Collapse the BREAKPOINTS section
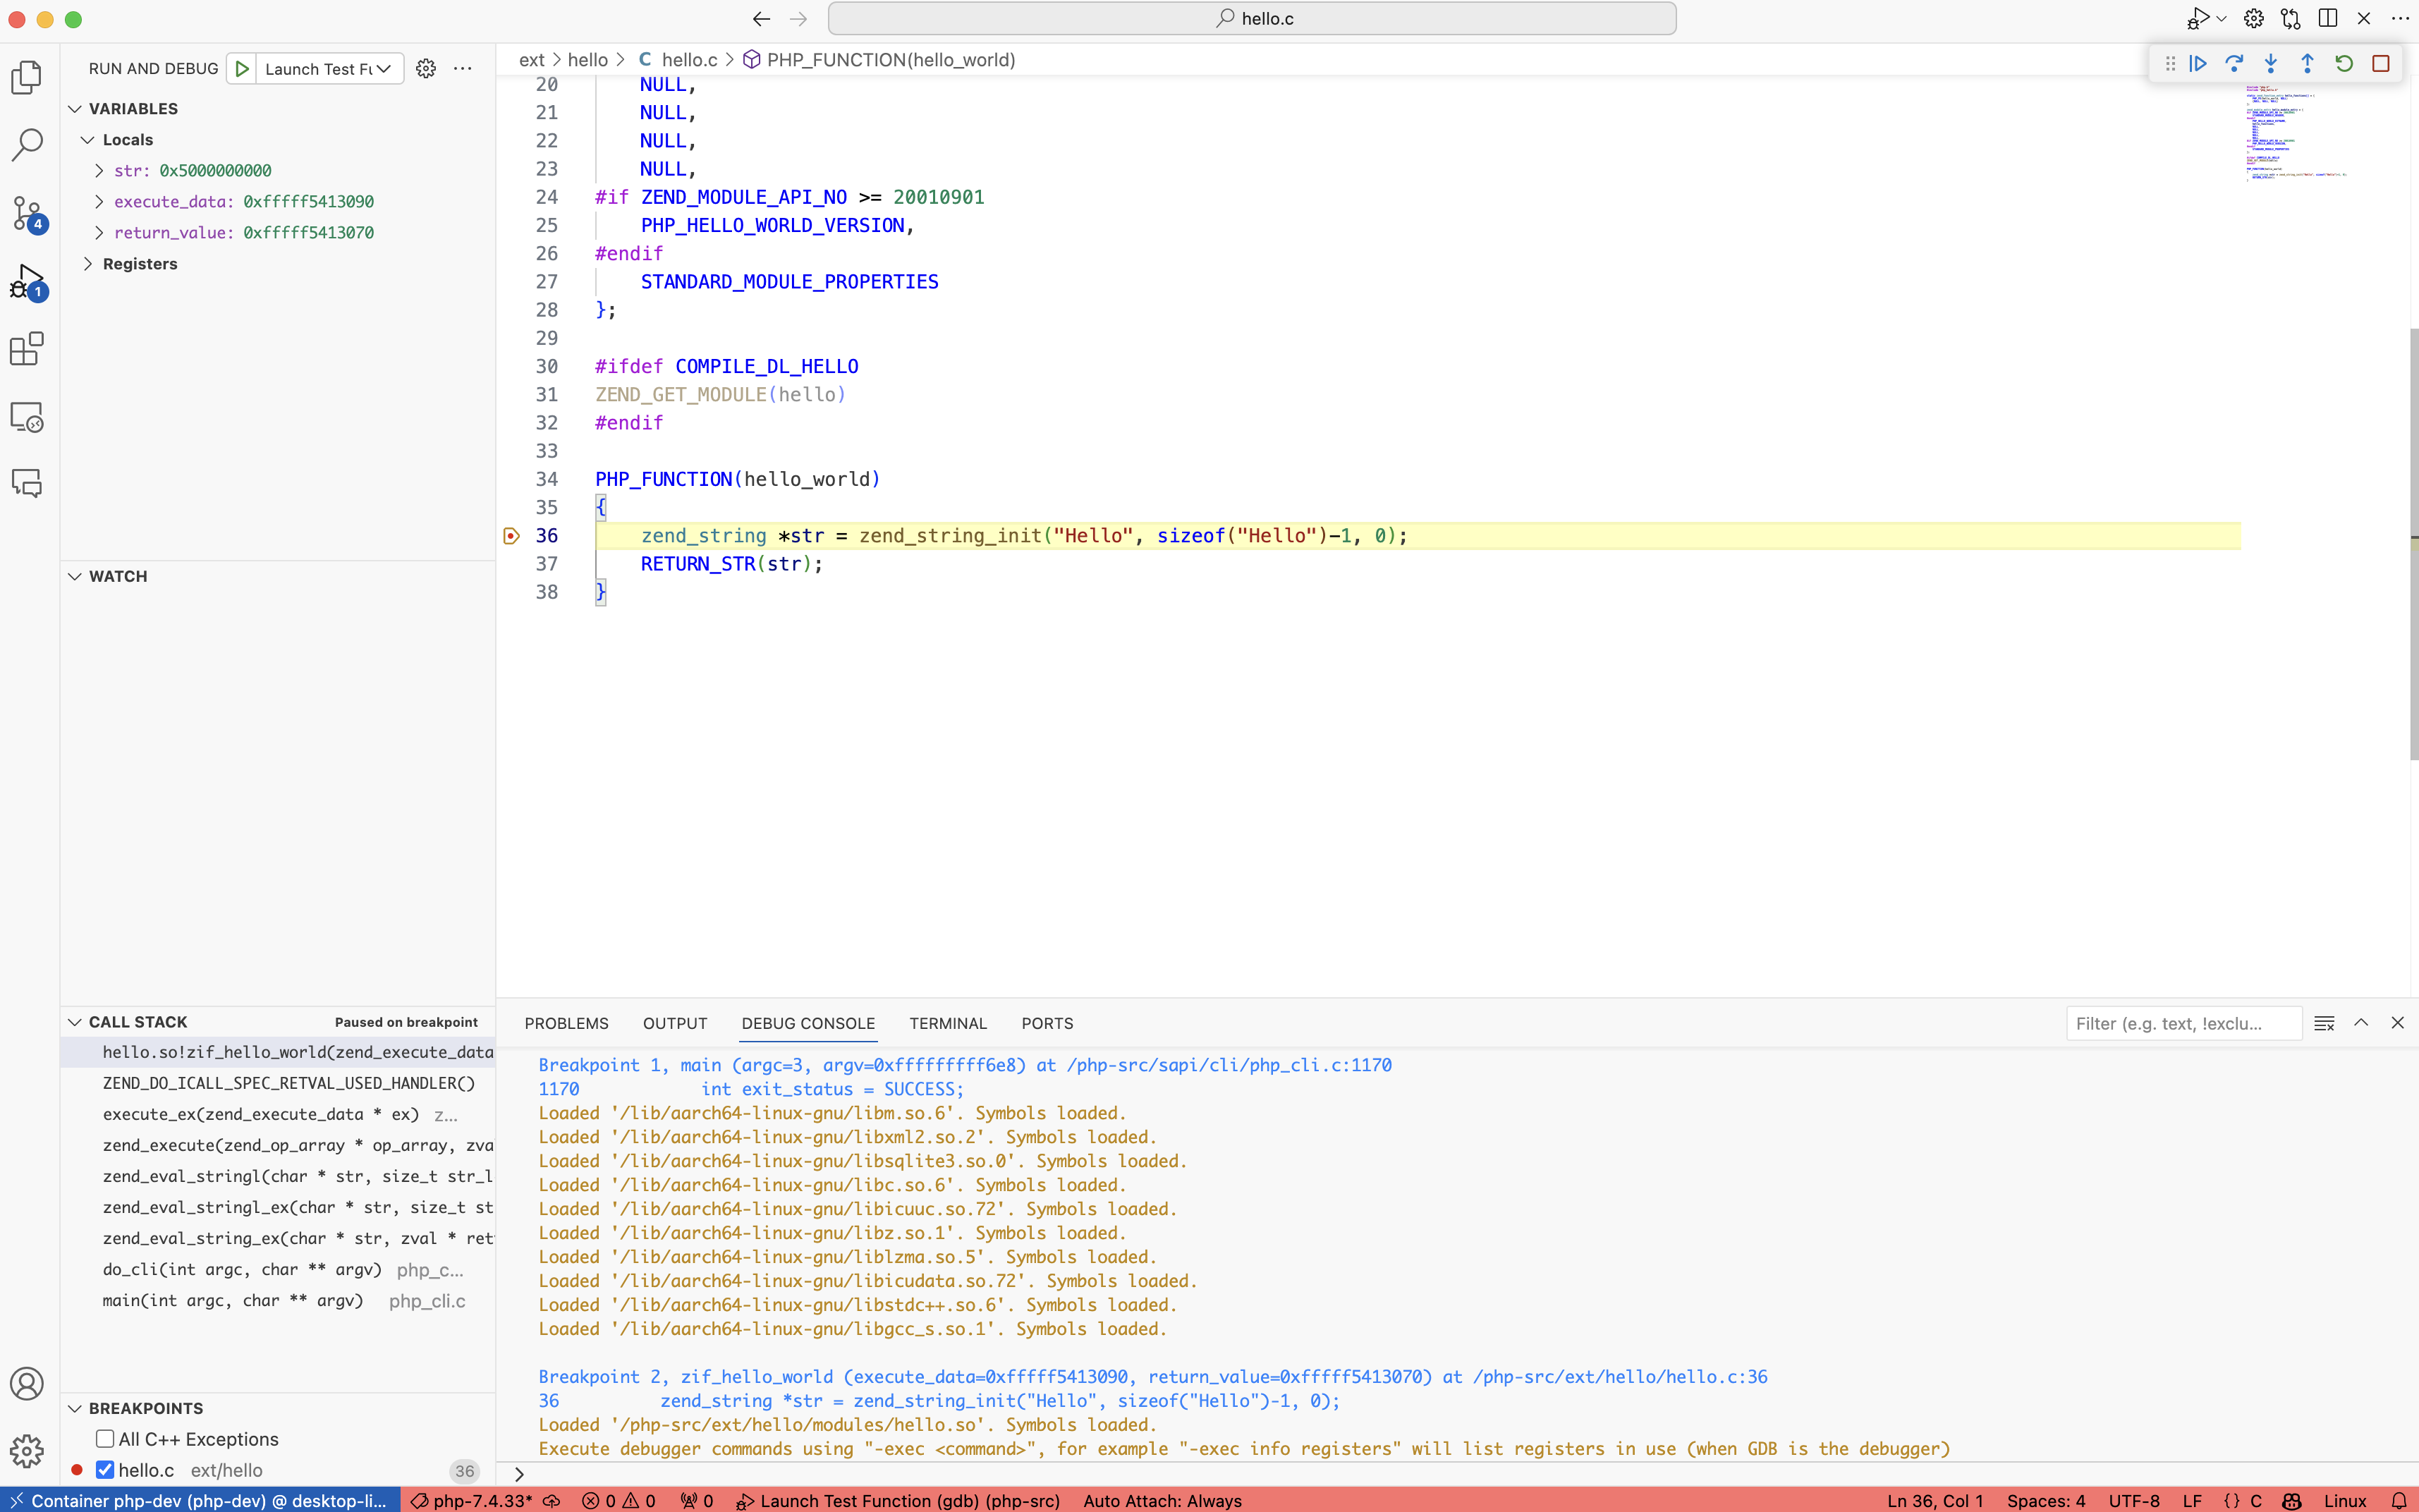The width and height of the screenshot is (2419, 1512). [x=75, y=1408]
